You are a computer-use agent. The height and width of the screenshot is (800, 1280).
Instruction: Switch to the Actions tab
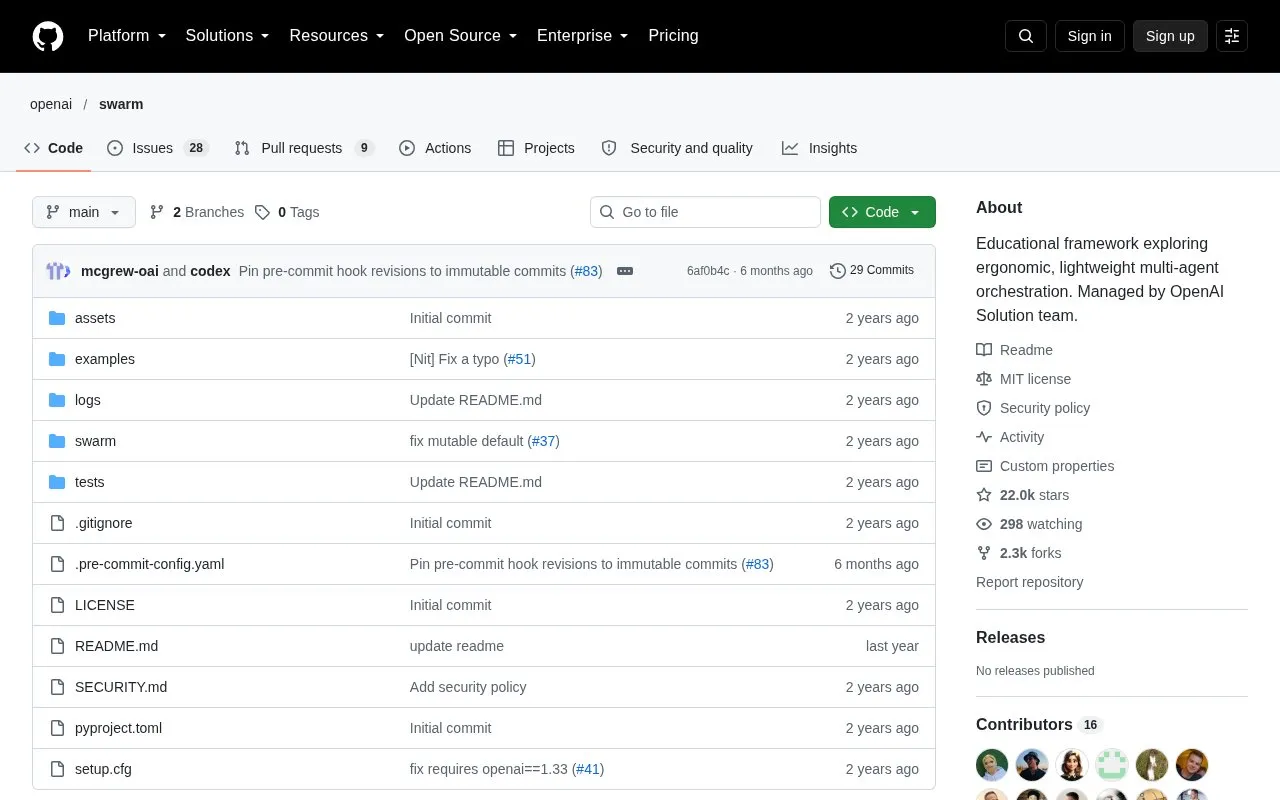click(435, 148)
